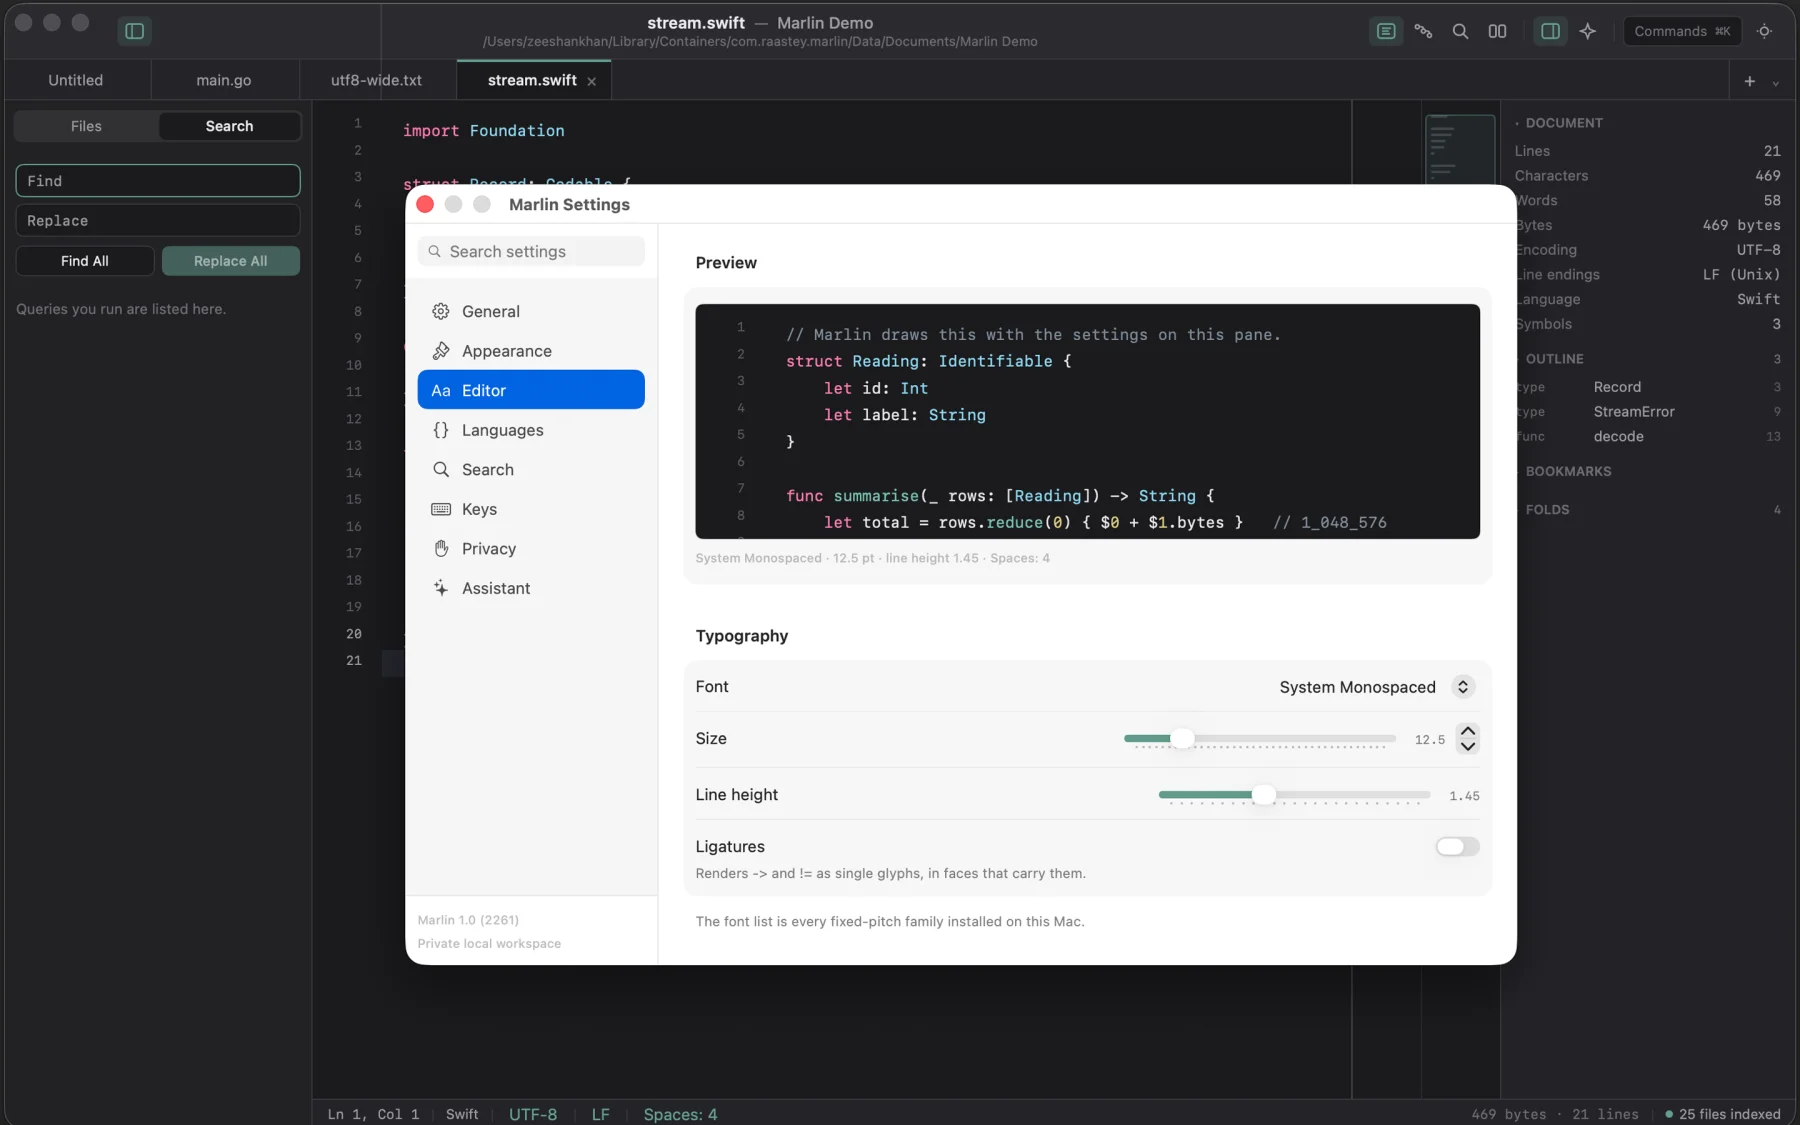Click the LF (Unix) line endings value

pos(1741,275)
